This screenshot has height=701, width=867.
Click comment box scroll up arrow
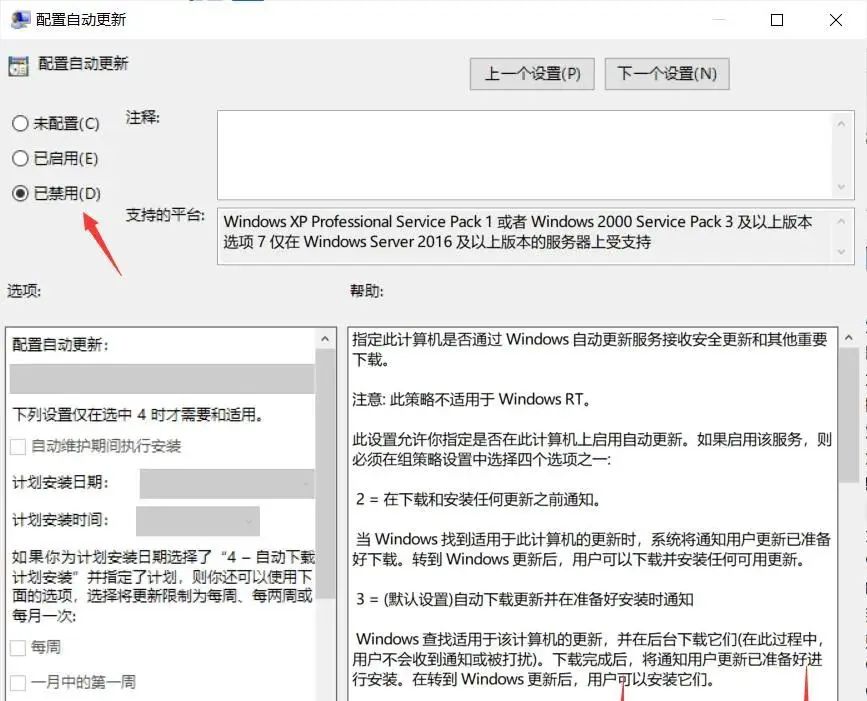click(841, 124)
